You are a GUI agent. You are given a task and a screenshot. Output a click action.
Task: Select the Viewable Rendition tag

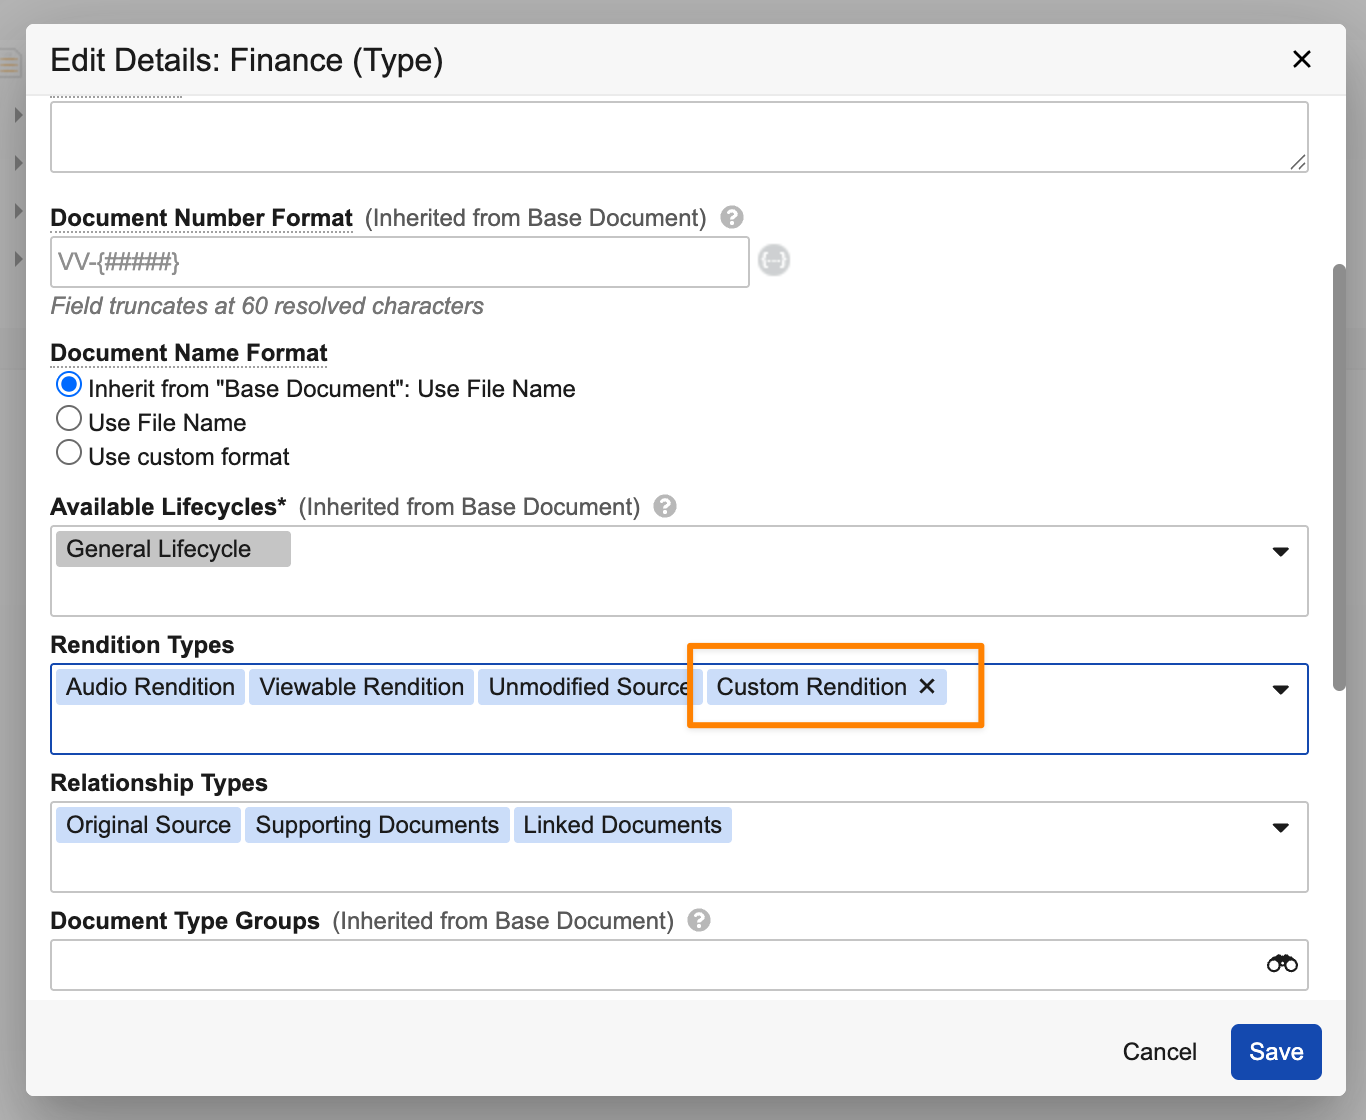[361, 687]
